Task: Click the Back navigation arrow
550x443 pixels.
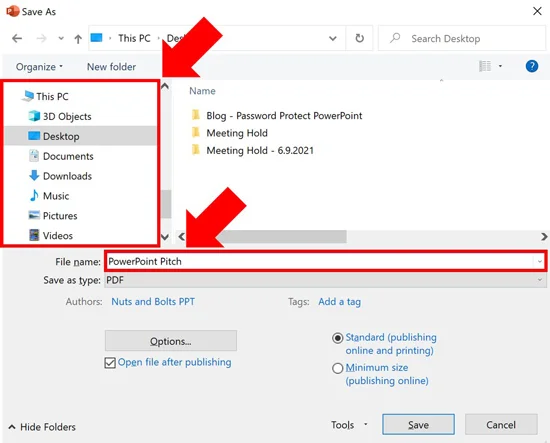Action: point(17,38)
